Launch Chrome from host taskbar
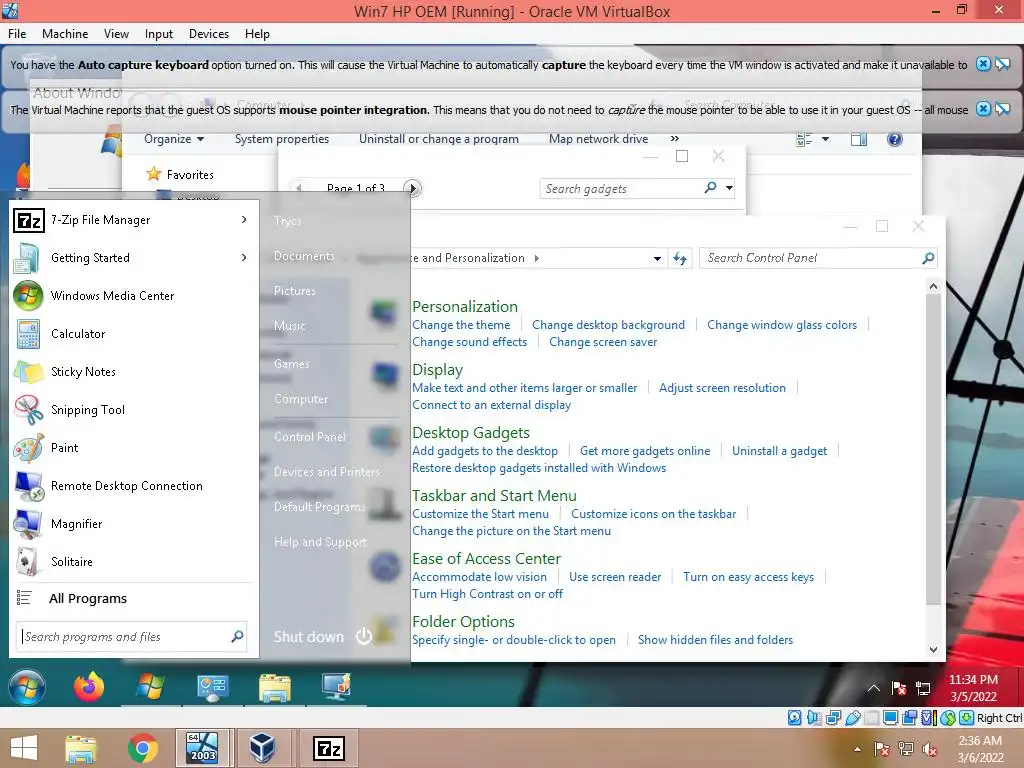1024x768 pixels. 142,748
